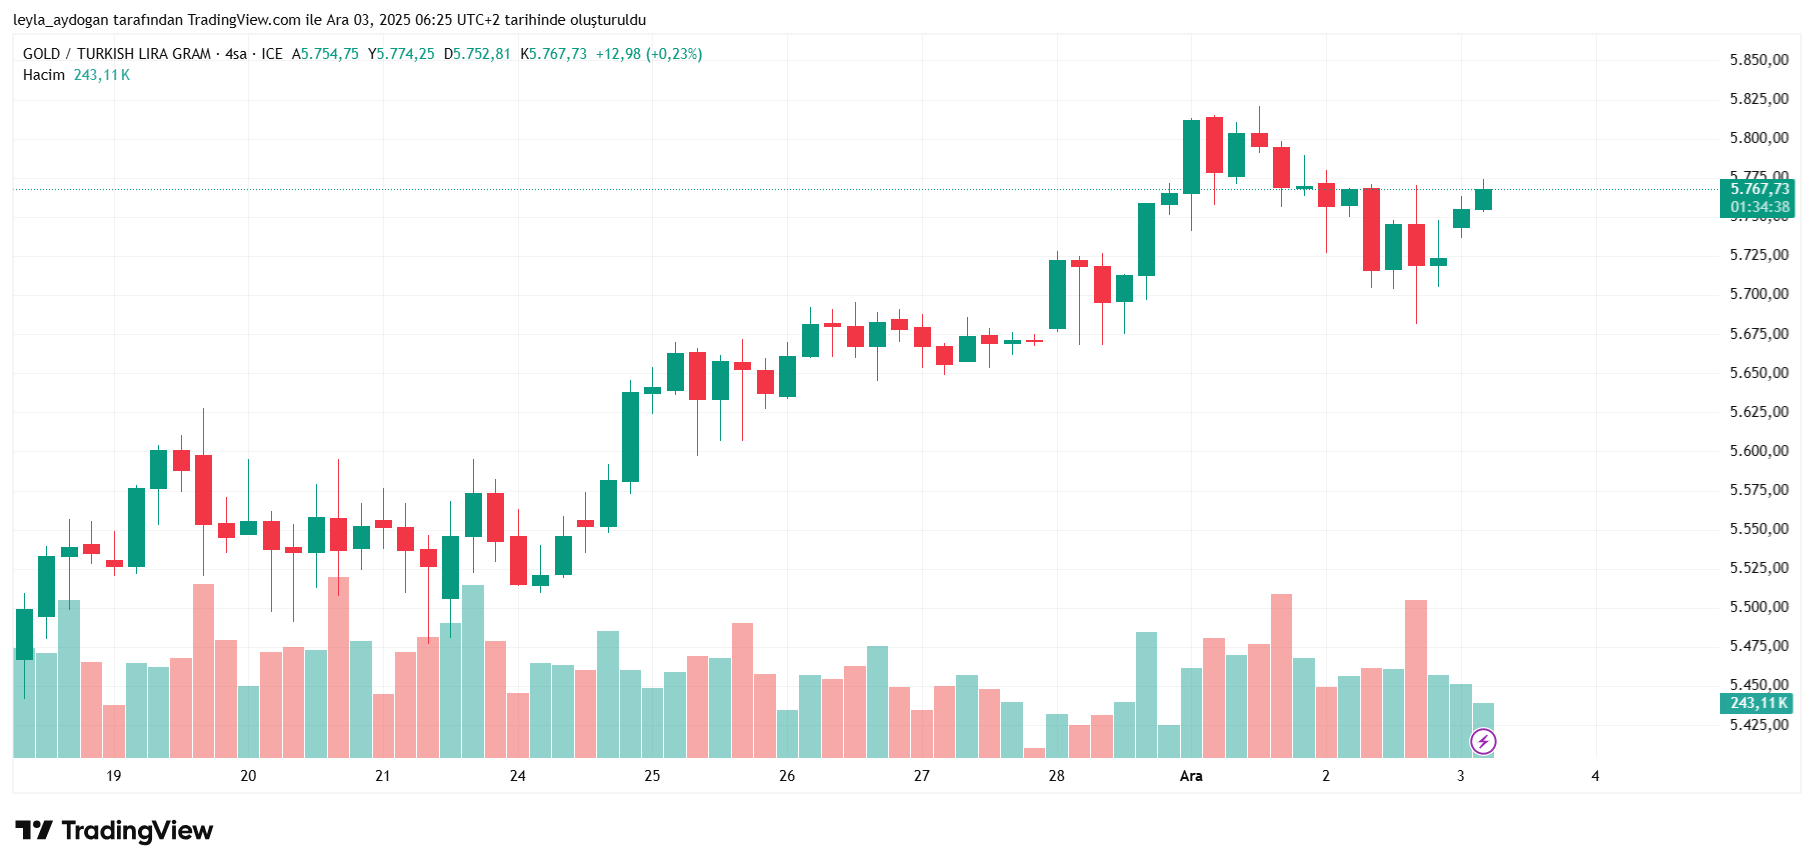Select date 19 on the time axis

[x=114, y=776]
